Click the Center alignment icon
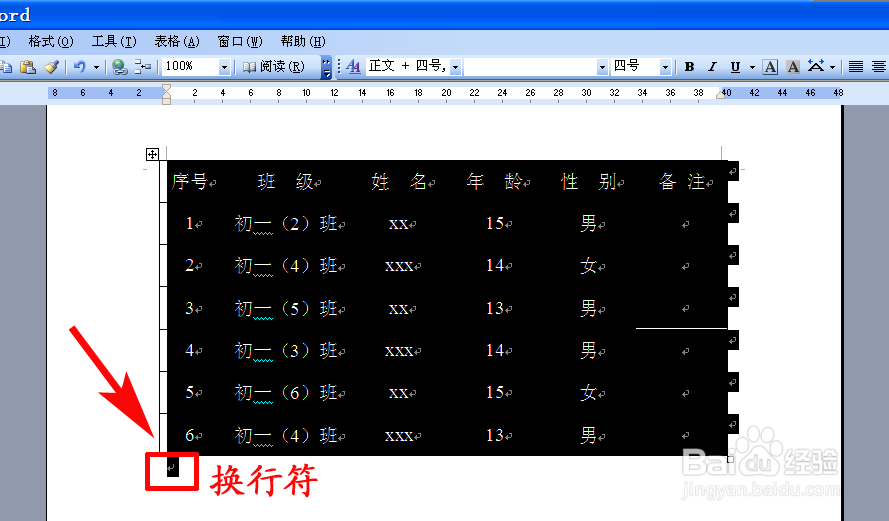This screenshot has height=521, width=889. coord(879,67)
